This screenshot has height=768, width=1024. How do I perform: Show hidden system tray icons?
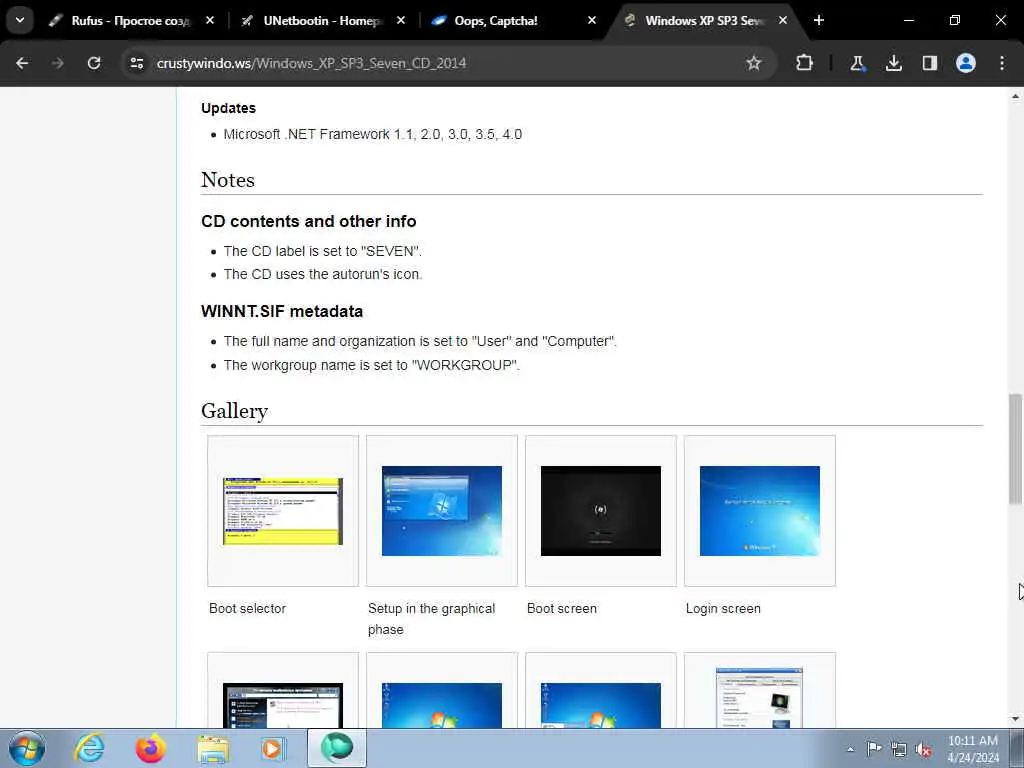(850, 749)
